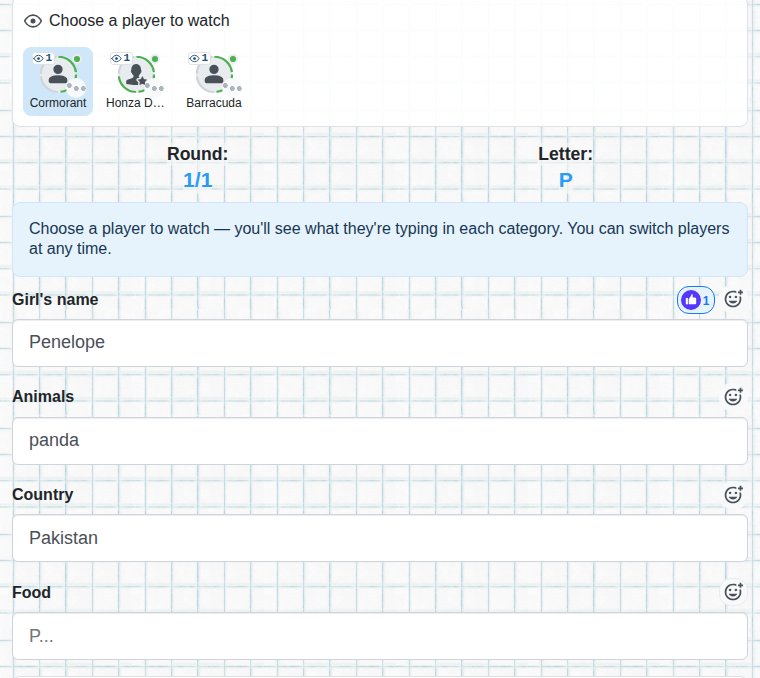Click the Penelope answer field
This screenshot has height=678, width=760.
tap(380, 343)
